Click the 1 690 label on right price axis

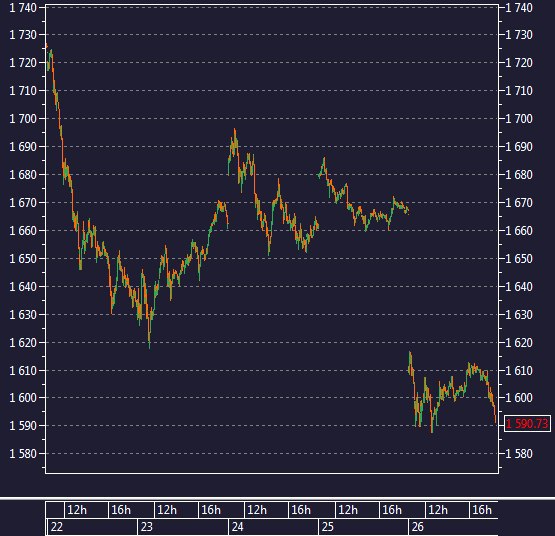[519, 147]
